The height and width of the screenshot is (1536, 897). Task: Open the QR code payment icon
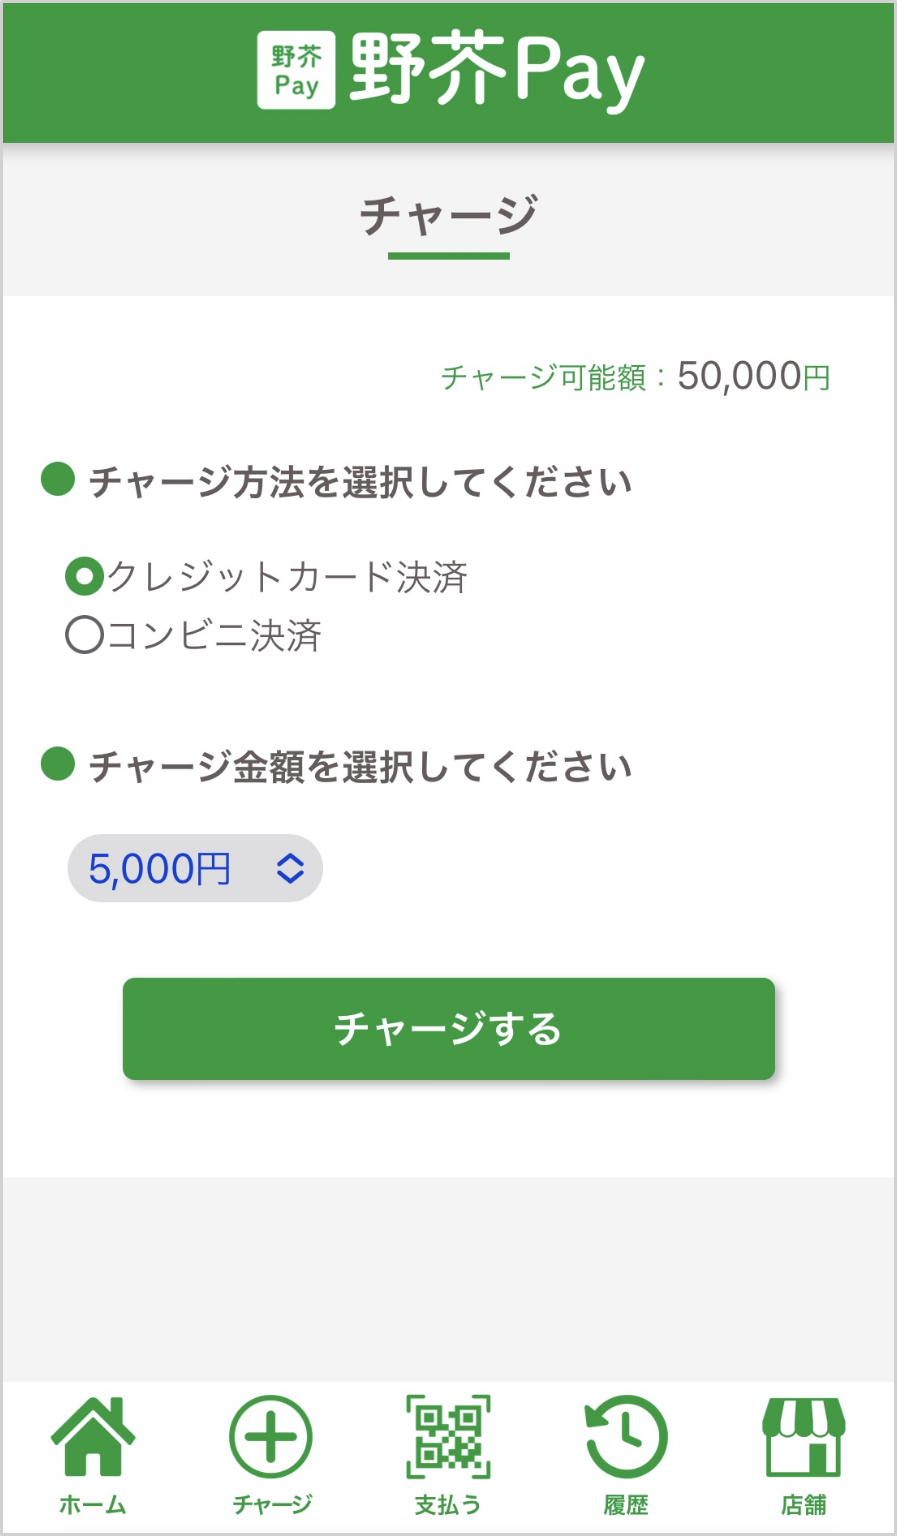448,1437
